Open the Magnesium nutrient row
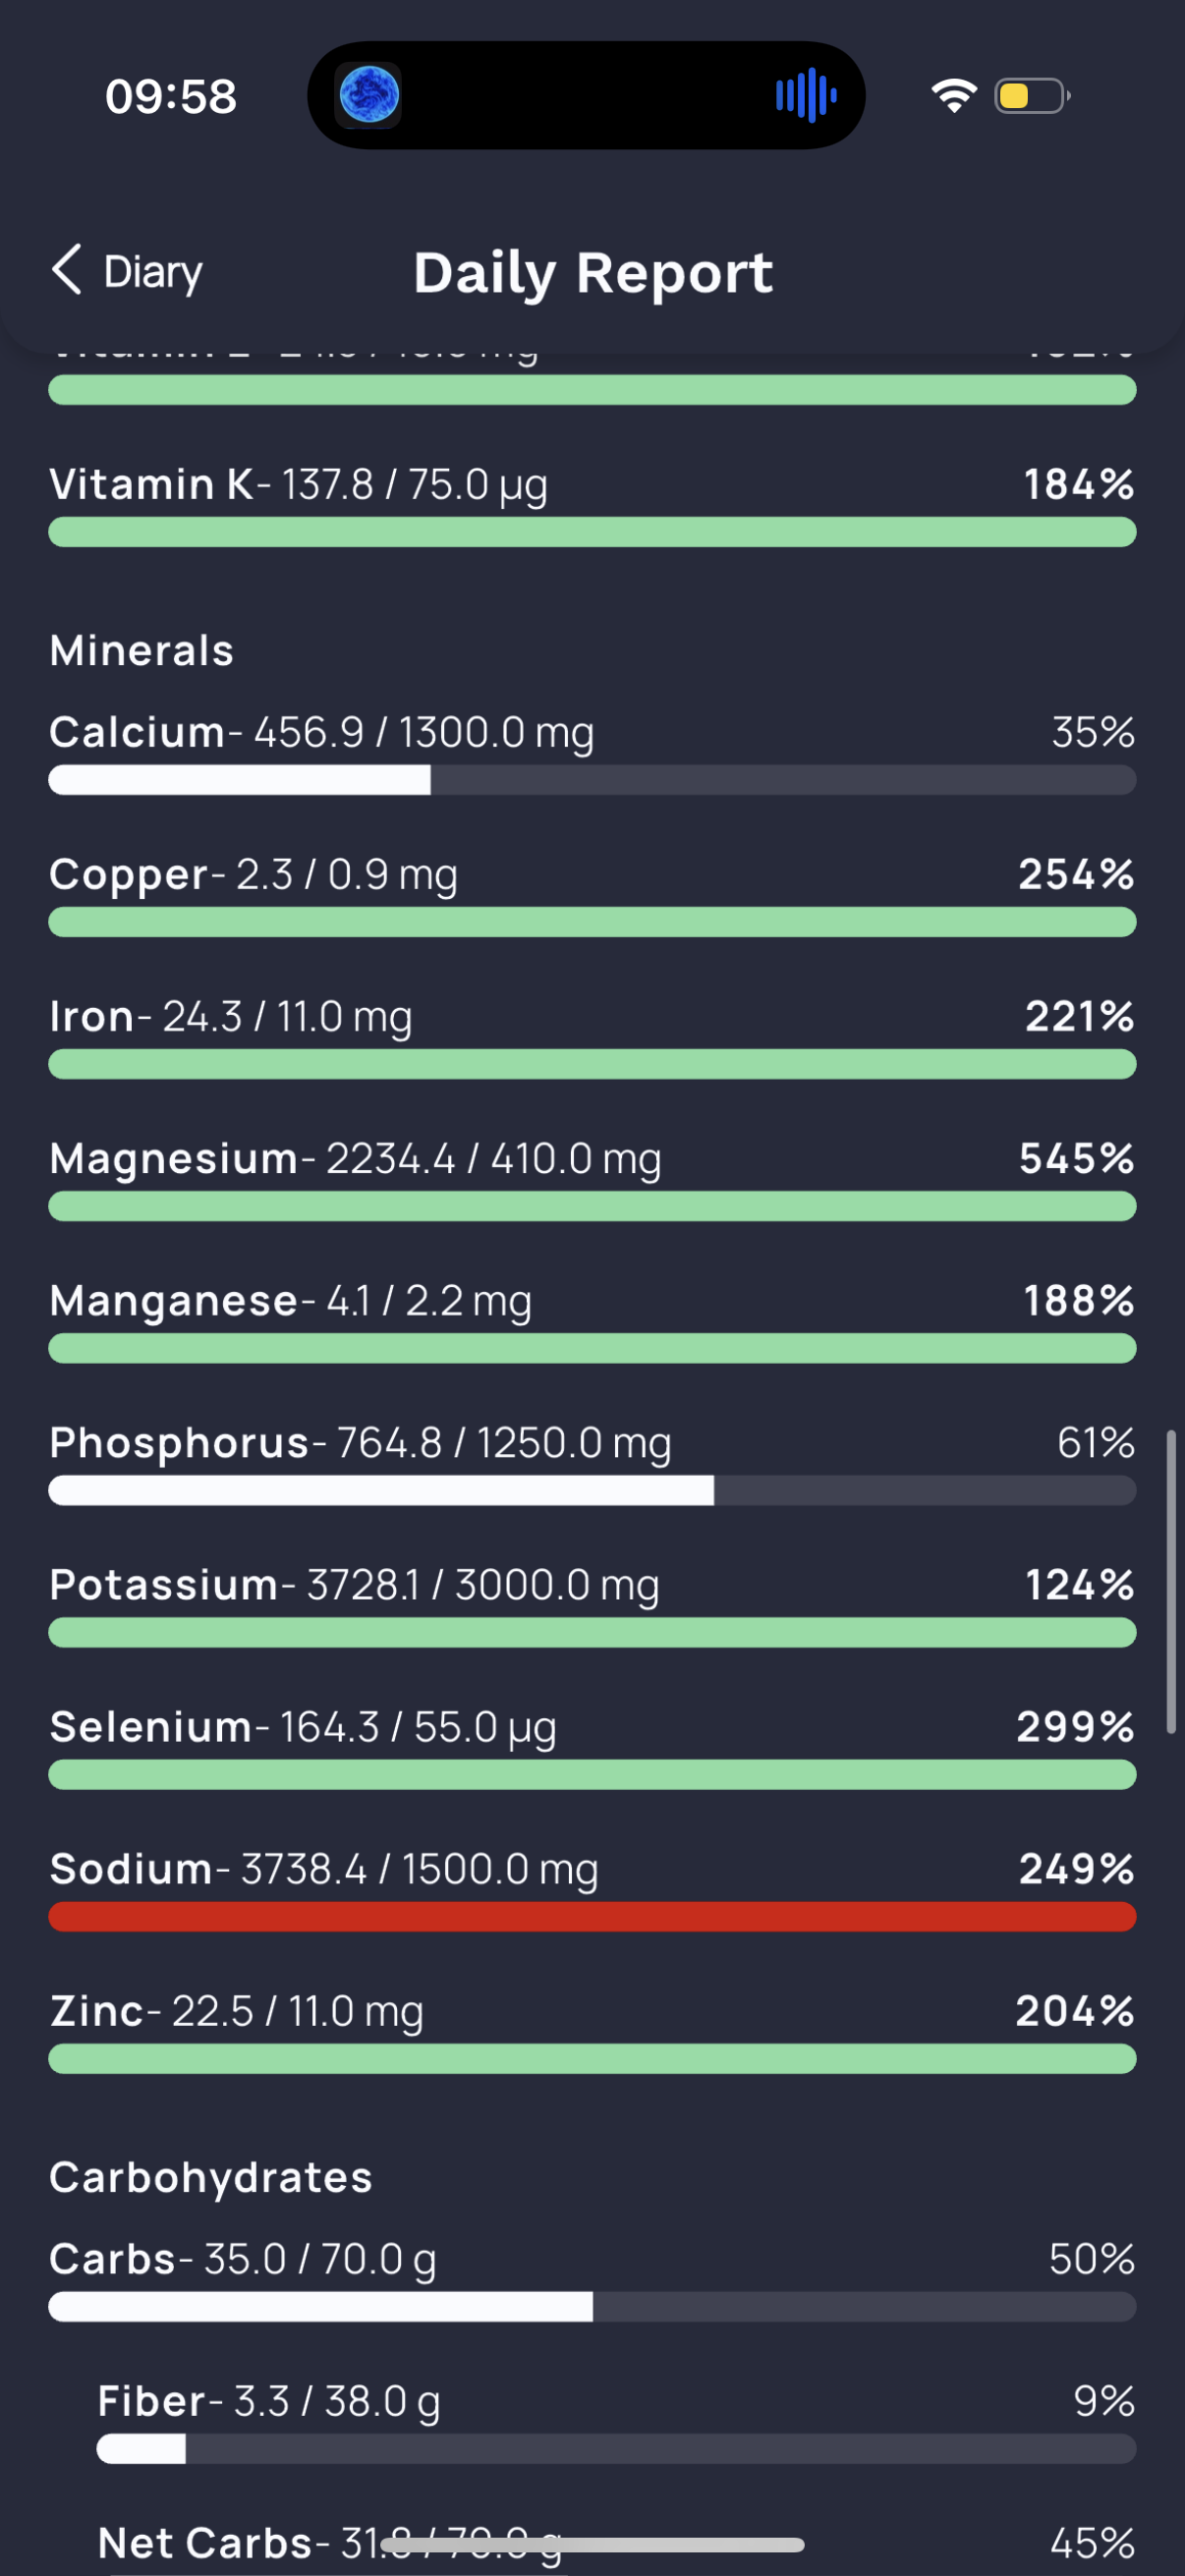 592,1179
